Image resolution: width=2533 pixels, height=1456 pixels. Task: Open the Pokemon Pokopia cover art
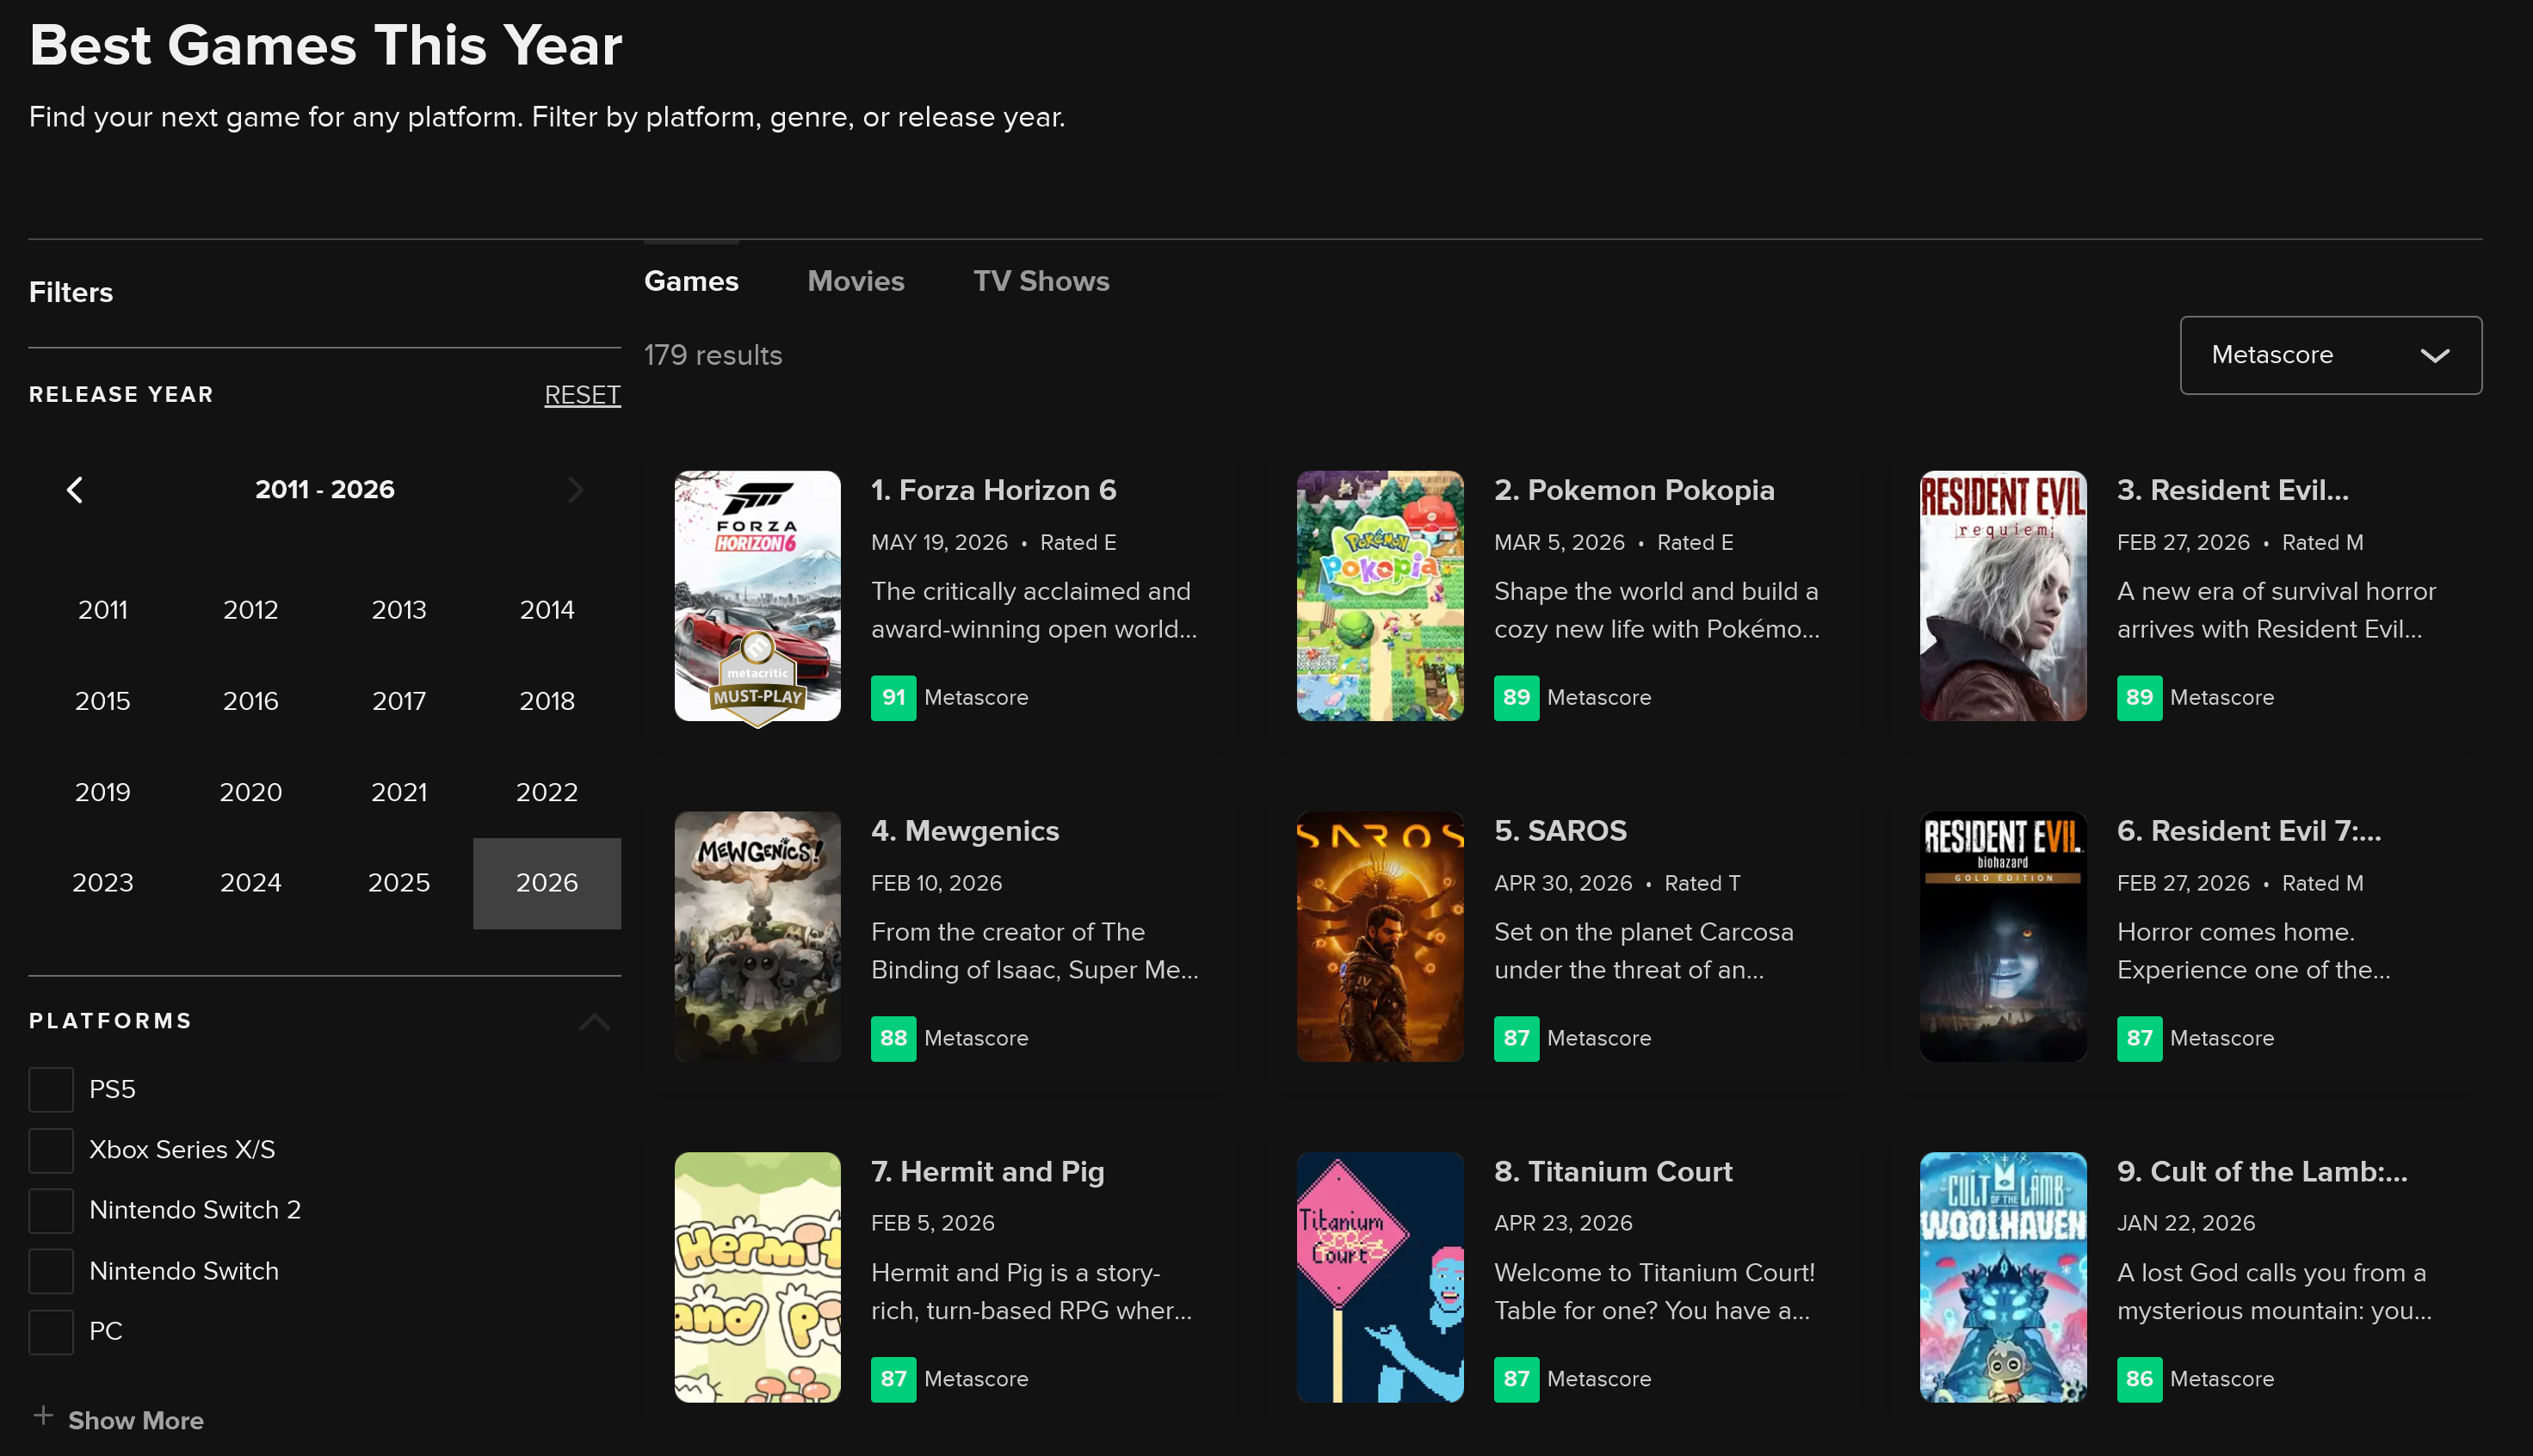[x=1380, y=596]
